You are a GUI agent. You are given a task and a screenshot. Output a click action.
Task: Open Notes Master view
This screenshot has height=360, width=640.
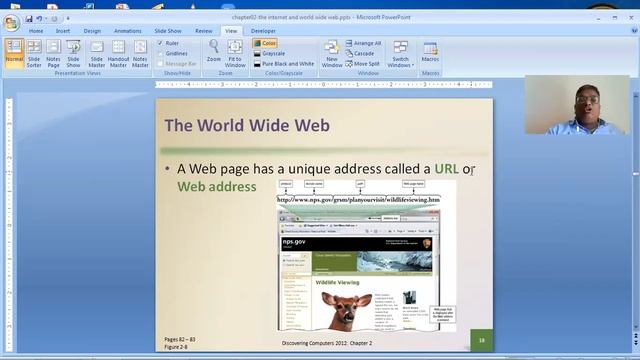pos(140,53)
